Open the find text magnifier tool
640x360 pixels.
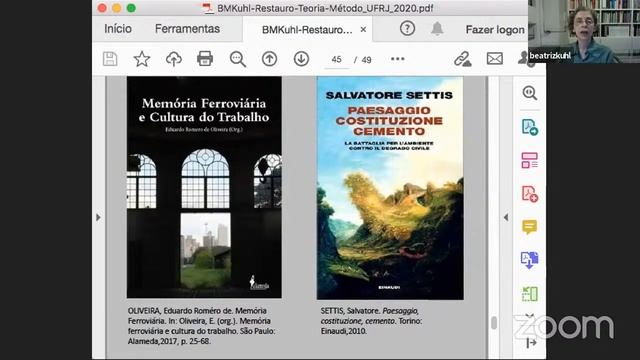(x=238, y=59)
